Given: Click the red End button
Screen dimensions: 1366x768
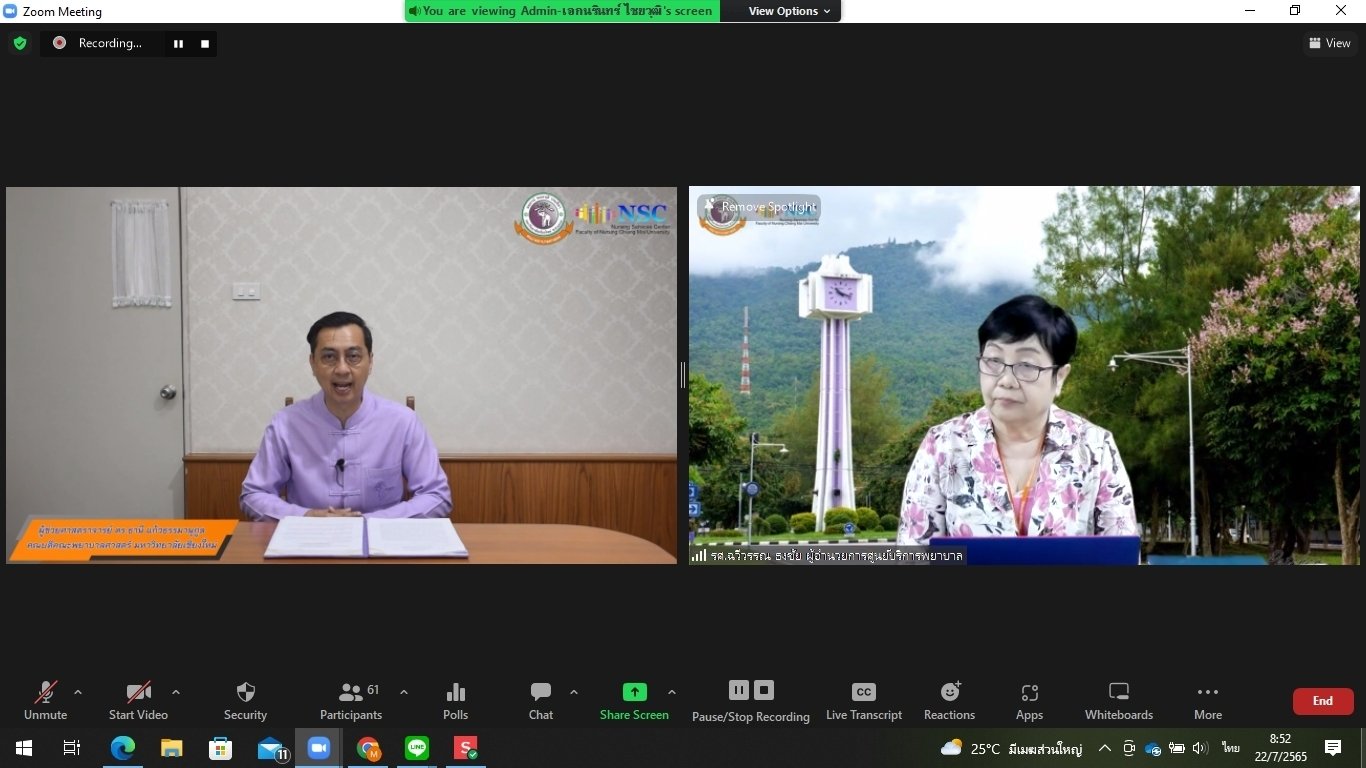Looking at the screenshot, I should (1323, 701).
